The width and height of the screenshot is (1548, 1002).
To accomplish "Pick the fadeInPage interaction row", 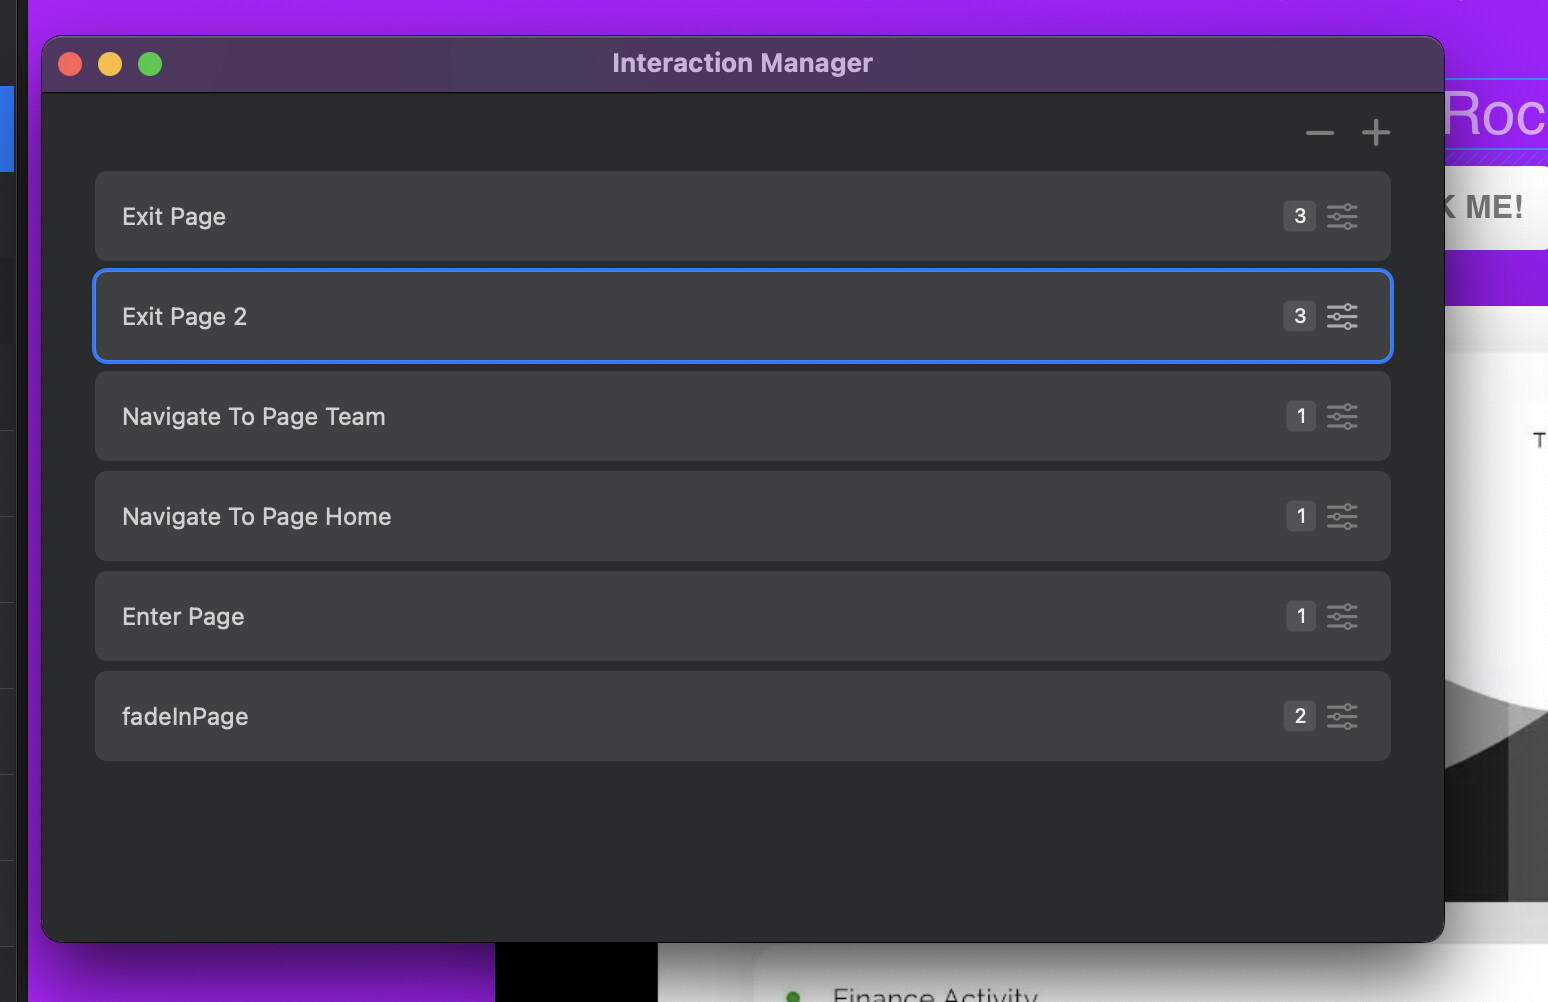I will (600, 716).
